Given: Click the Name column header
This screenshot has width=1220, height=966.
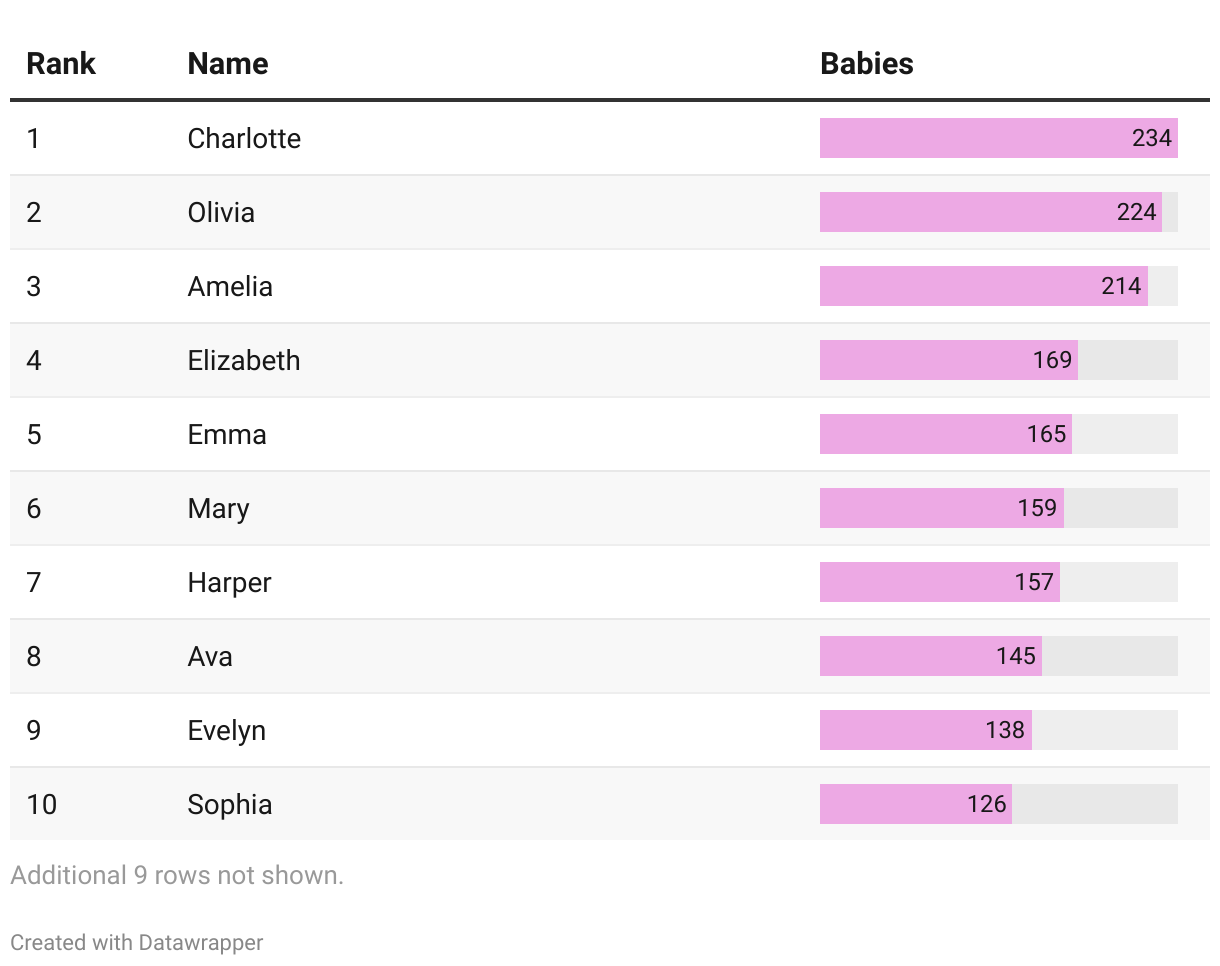Looking at the screenshot, I should point(228,64).
